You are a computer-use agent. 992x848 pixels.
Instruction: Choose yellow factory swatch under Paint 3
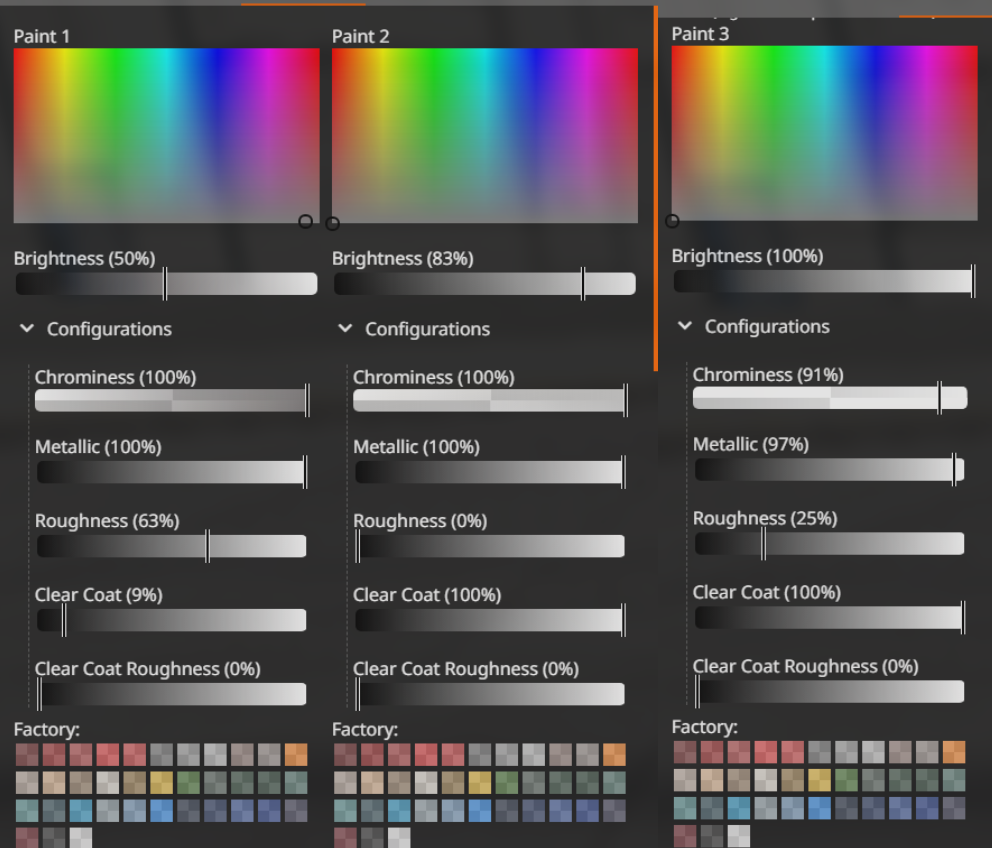click(819, 780)
